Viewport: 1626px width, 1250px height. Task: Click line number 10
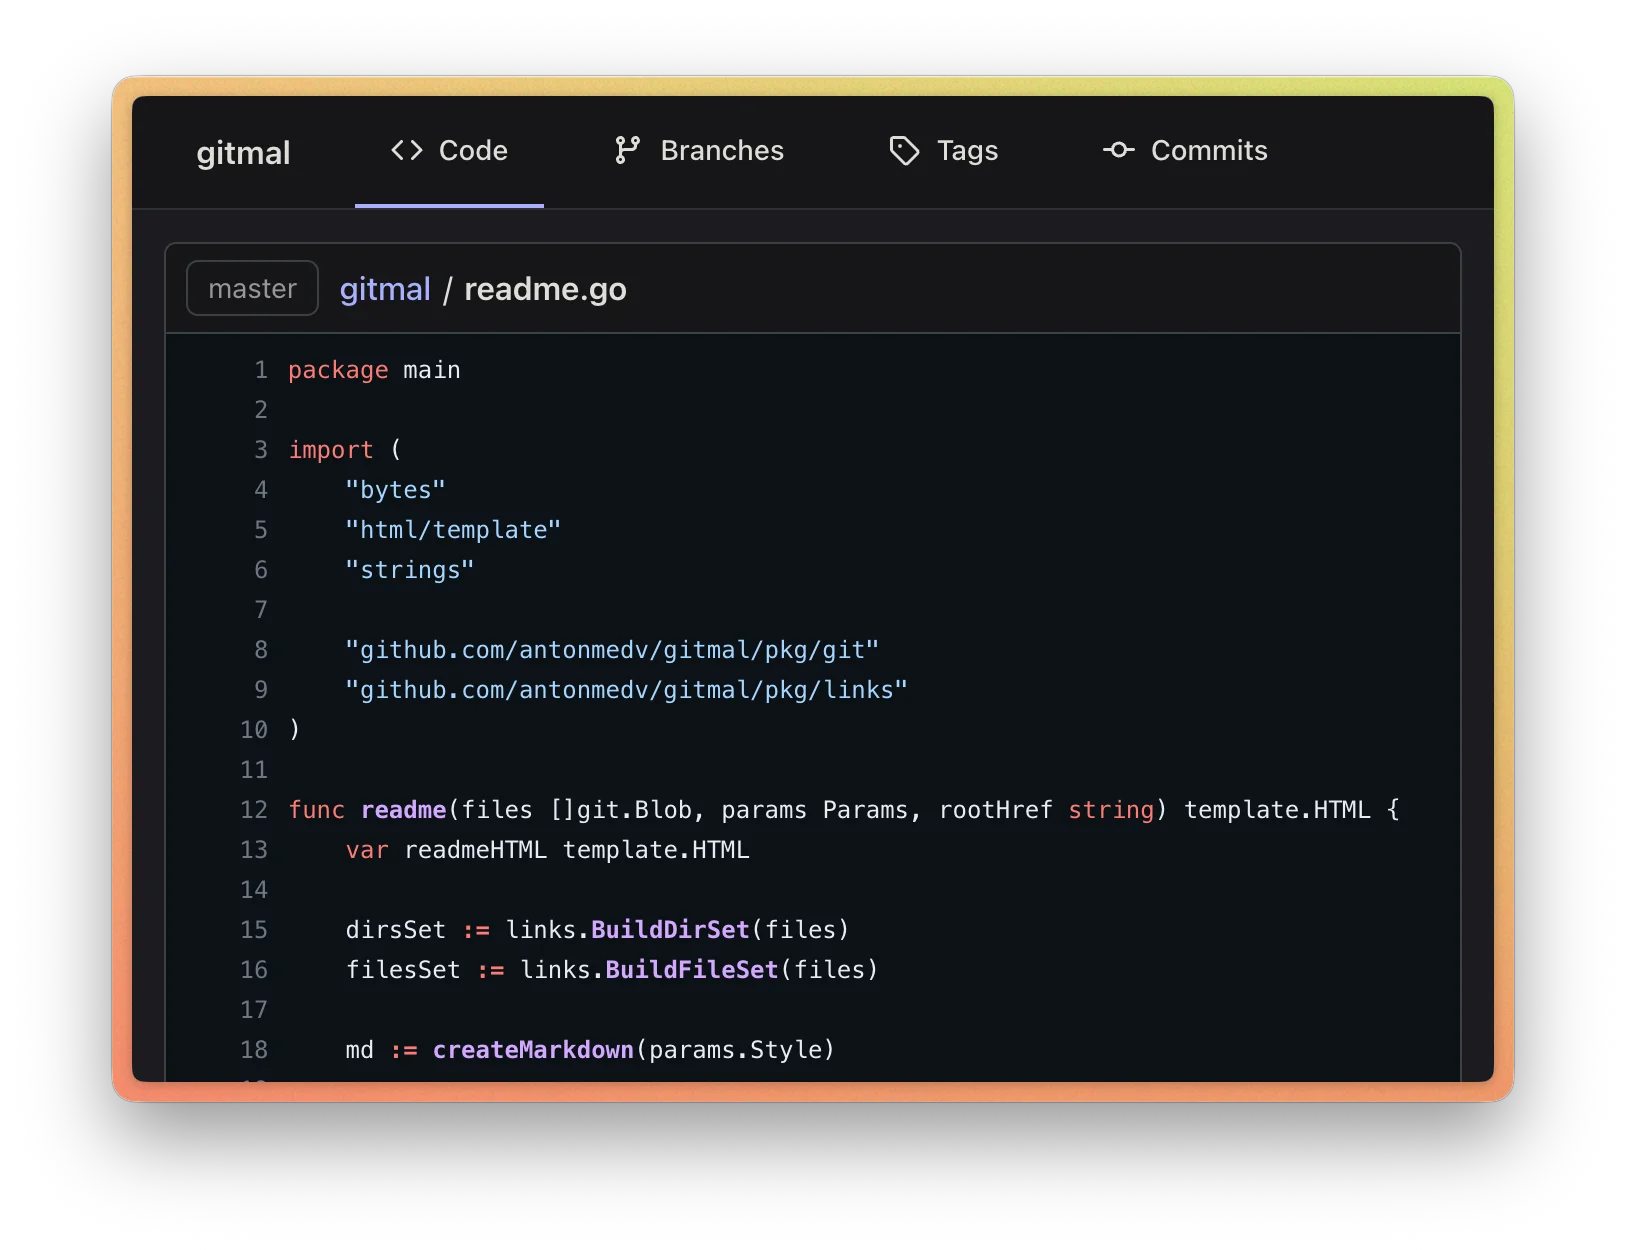254,730
